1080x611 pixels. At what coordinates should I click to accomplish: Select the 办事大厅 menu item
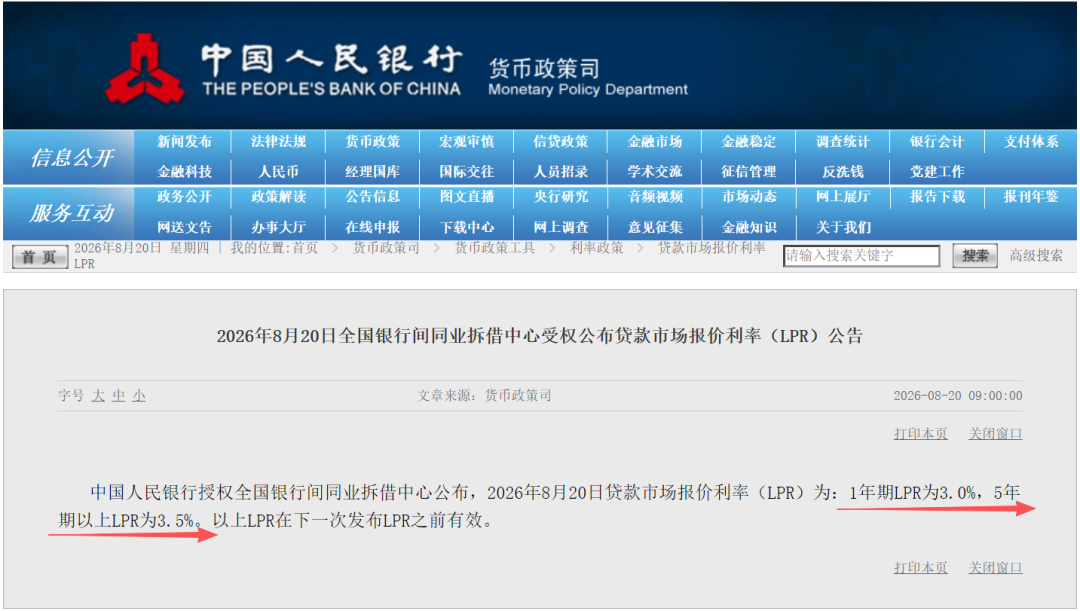point(278,227)
